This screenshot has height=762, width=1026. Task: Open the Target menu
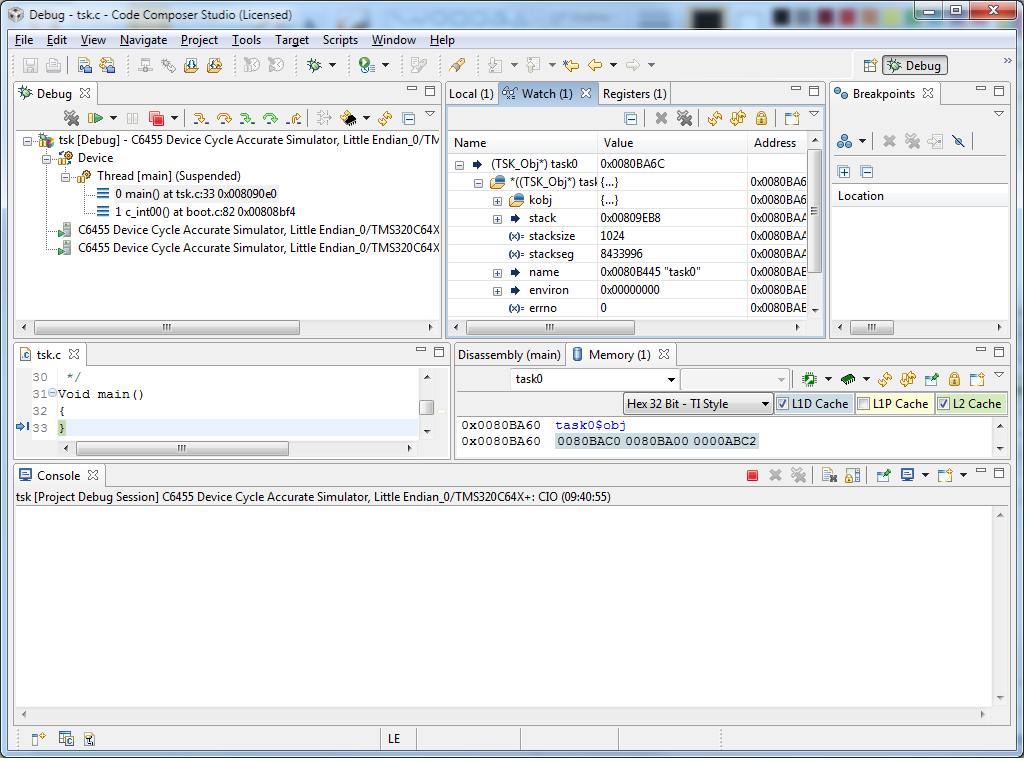292,40
